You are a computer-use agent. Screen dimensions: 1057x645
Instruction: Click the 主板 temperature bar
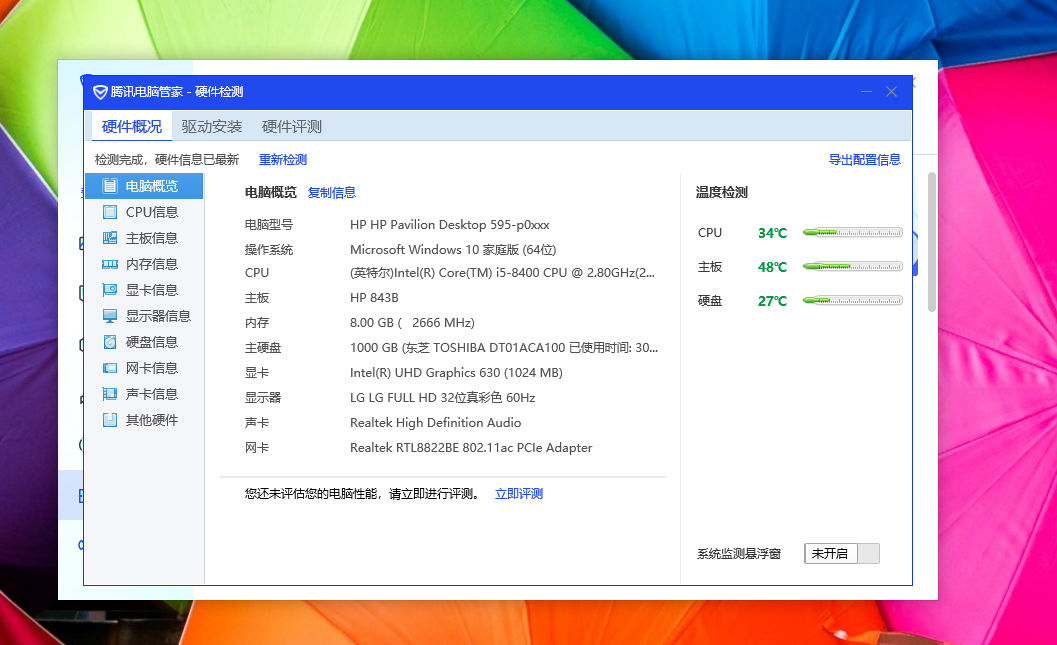click(x=852, y=267)
